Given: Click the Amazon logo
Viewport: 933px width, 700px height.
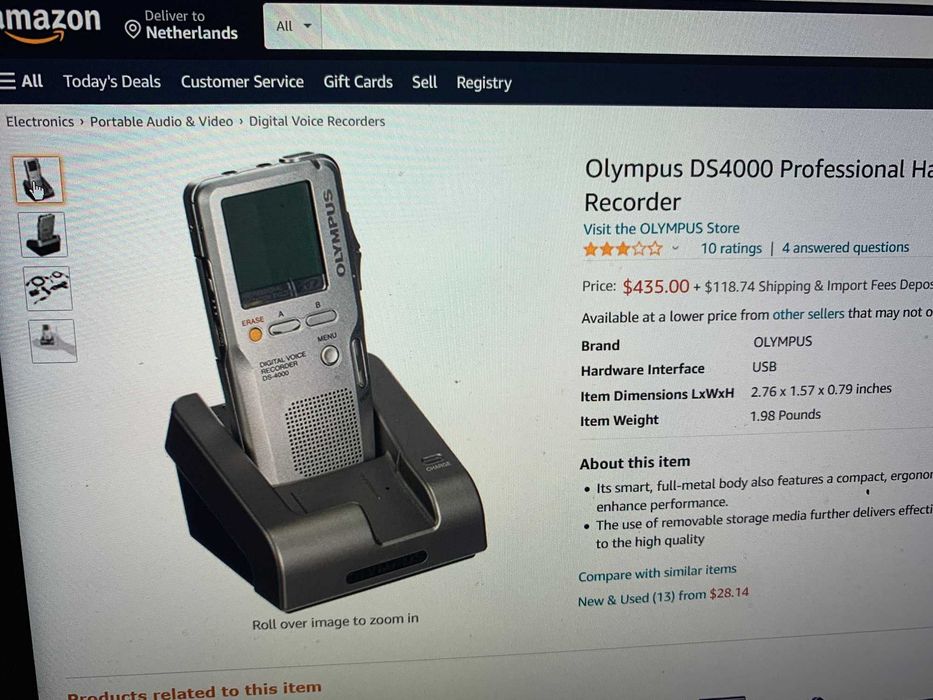Looking at the screenshot, I should [49, 23].
